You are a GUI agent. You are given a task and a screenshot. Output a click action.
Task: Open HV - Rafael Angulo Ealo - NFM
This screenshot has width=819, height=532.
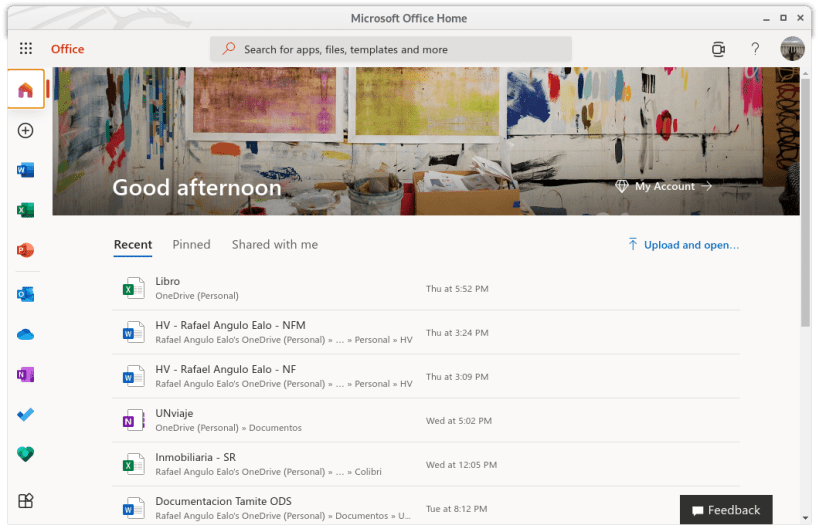[230, 325]
